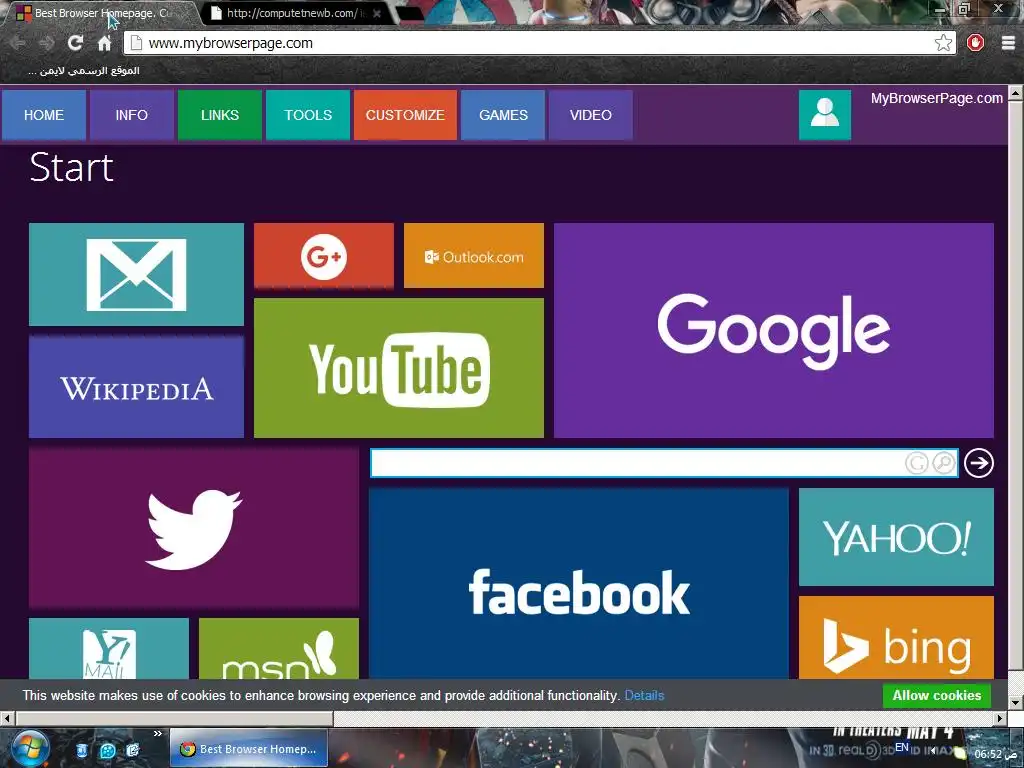Go back with the browser back arrow
The height and width of the screenshot is (768, 1024).
click(18, 43)
